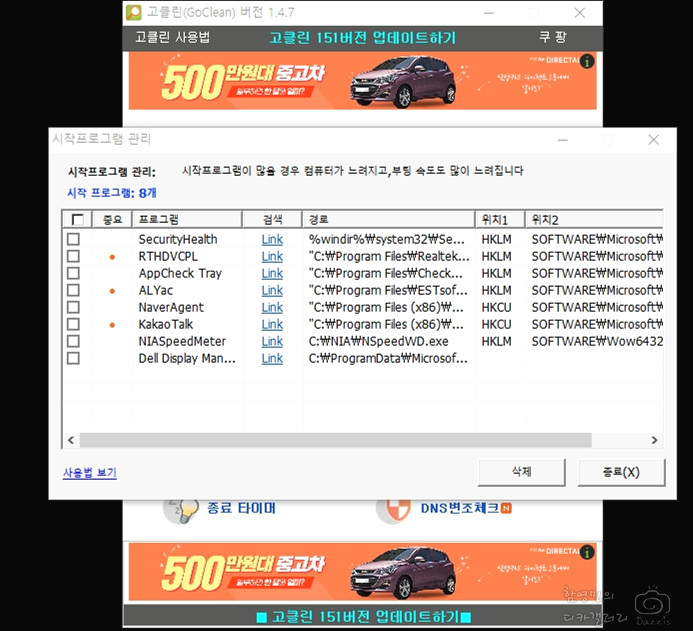Click 고클린 151버전 업데이트하기 in GoClean header

click(x=362, y=38)
